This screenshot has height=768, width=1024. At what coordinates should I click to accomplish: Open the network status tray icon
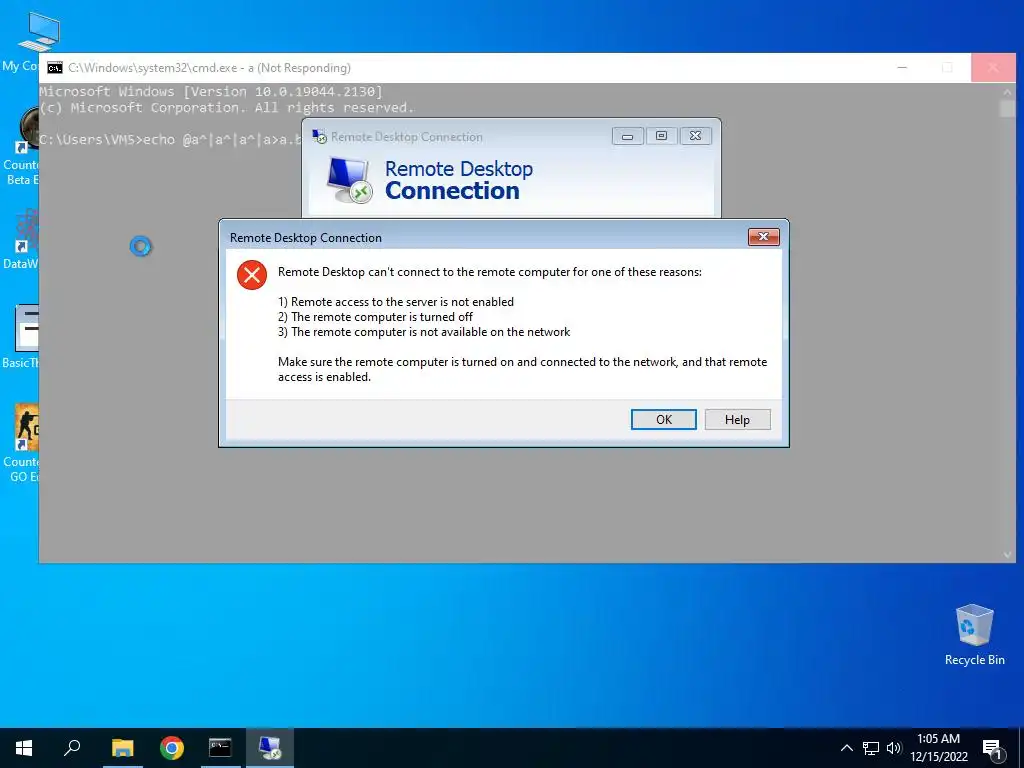coord(871,748)
